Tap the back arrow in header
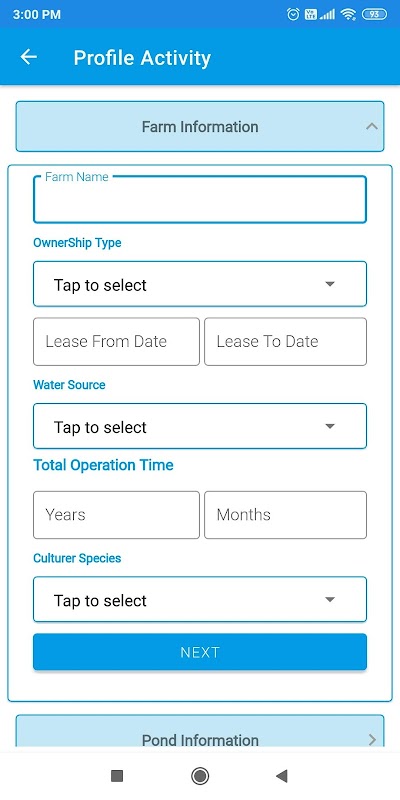 (x=29, y=57)
